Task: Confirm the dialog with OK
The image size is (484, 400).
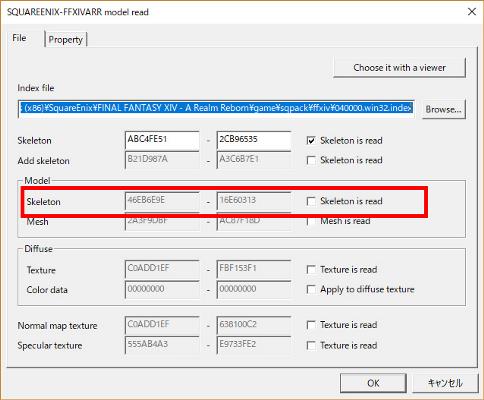Action: 373,383
